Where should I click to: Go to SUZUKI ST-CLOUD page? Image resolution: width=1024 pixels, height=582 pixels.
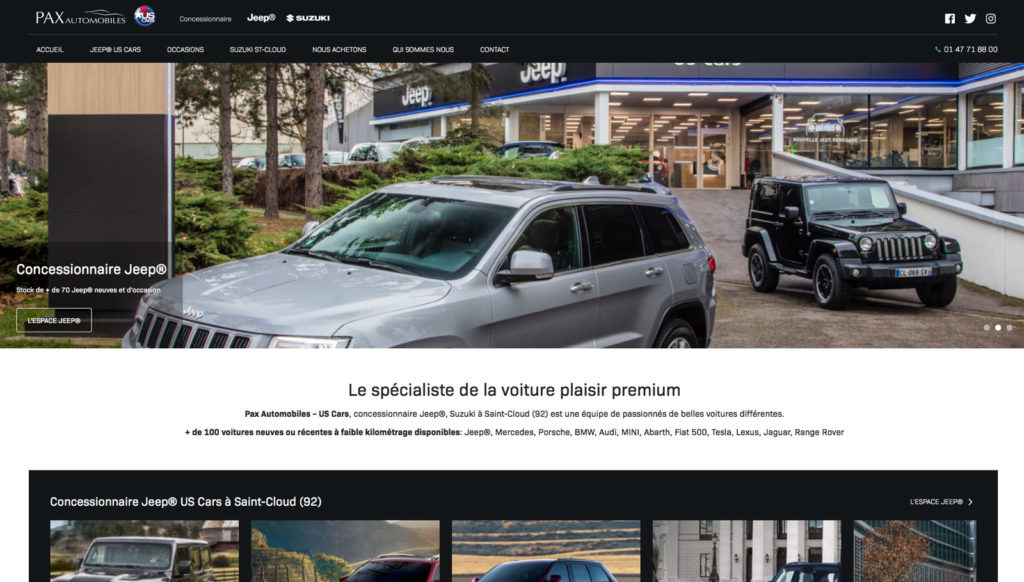[x=258, y=50]
